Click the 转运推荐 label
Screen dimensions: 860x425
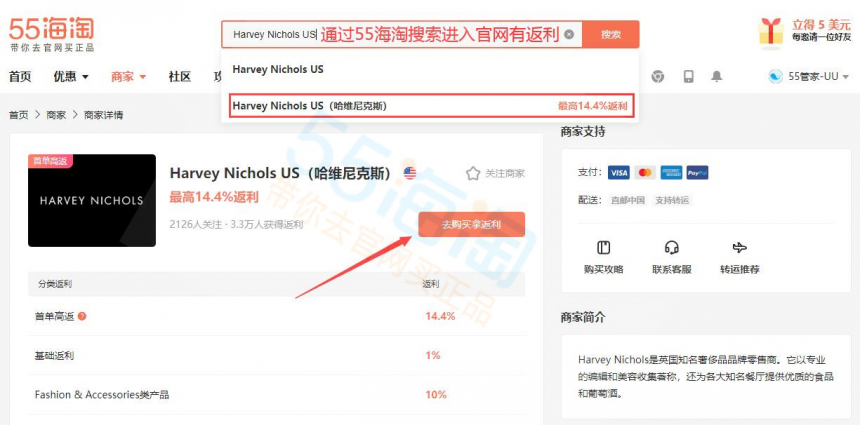[x=739, y=269]
